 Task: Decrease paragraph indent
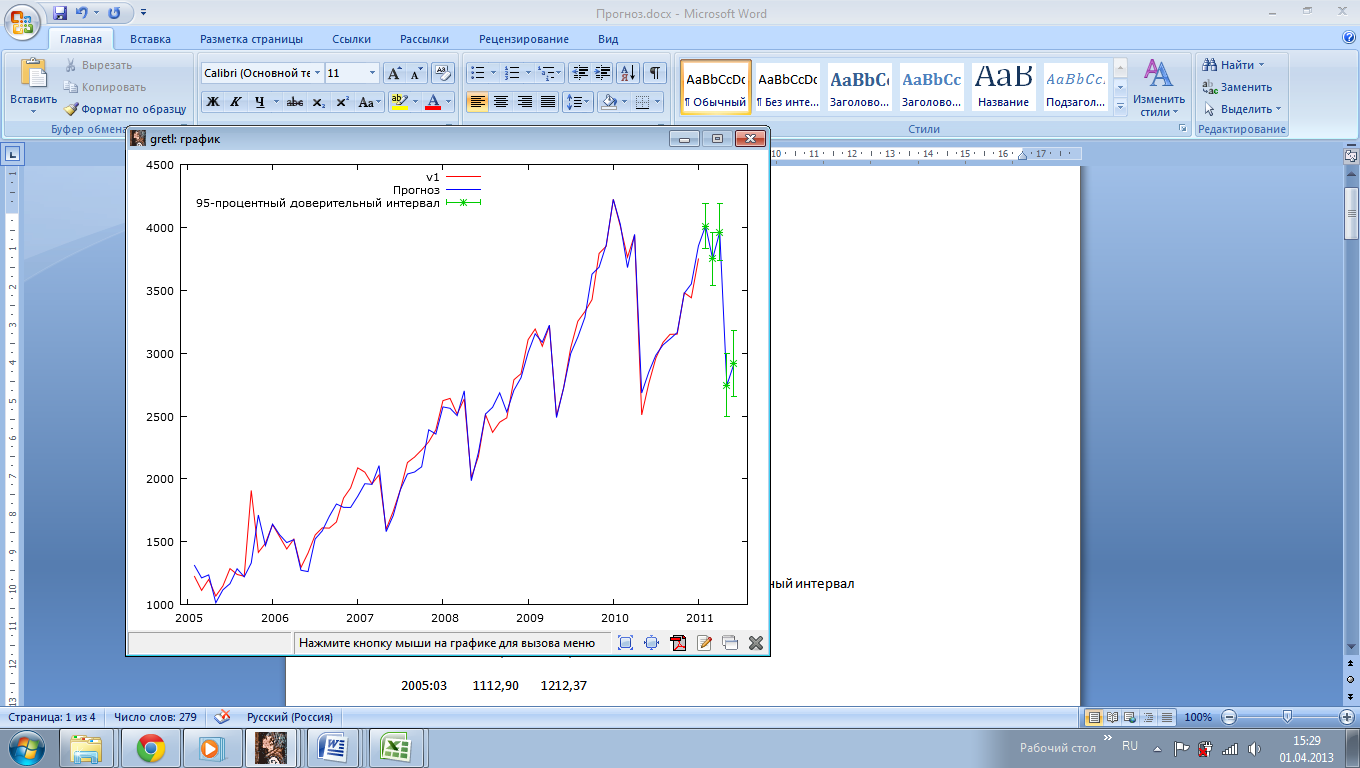tap(580, 73)
